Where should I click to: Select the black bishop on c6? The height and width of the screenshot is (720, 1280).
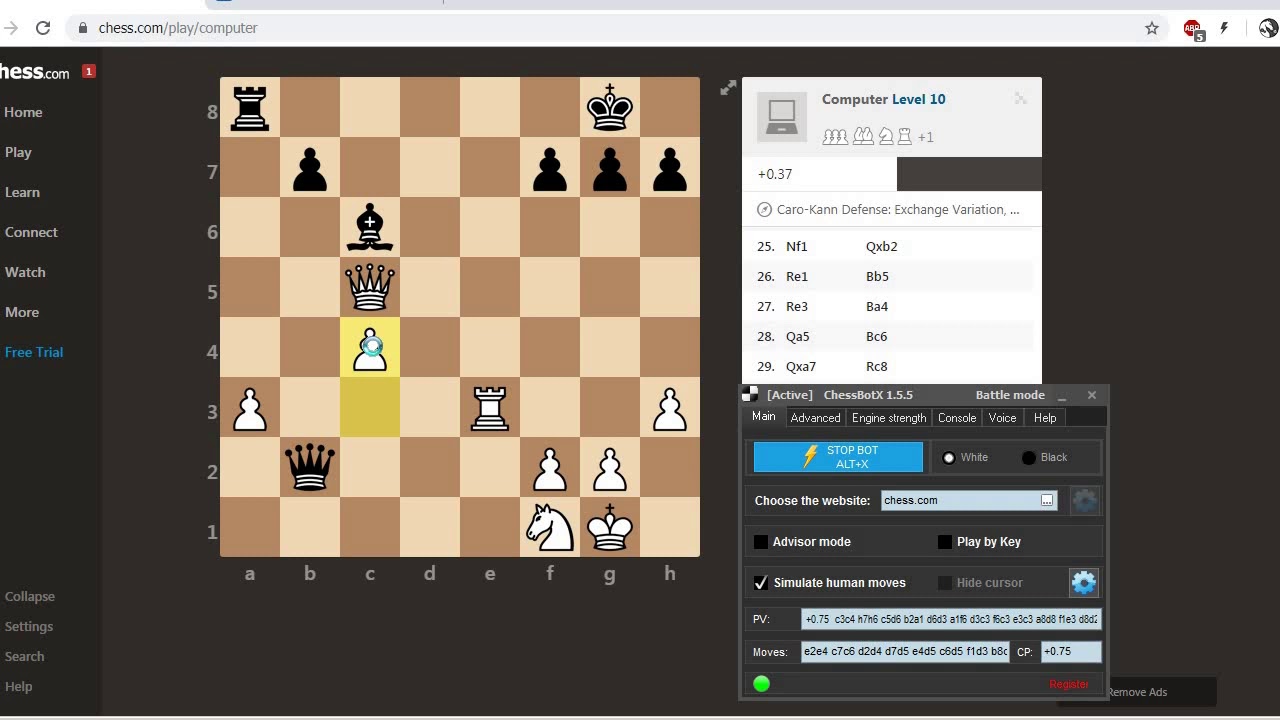(x=370, y=227)
